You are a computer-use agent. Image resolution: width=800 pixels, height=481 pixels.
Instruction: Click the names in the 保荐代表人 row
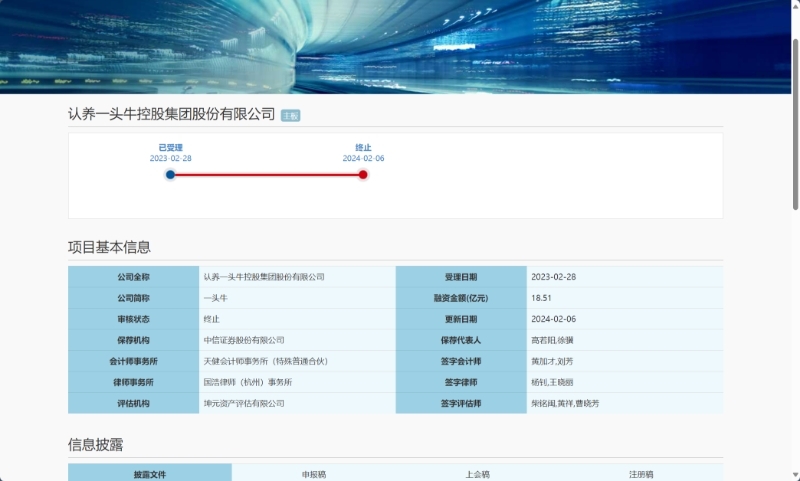(x=552, y=340)
